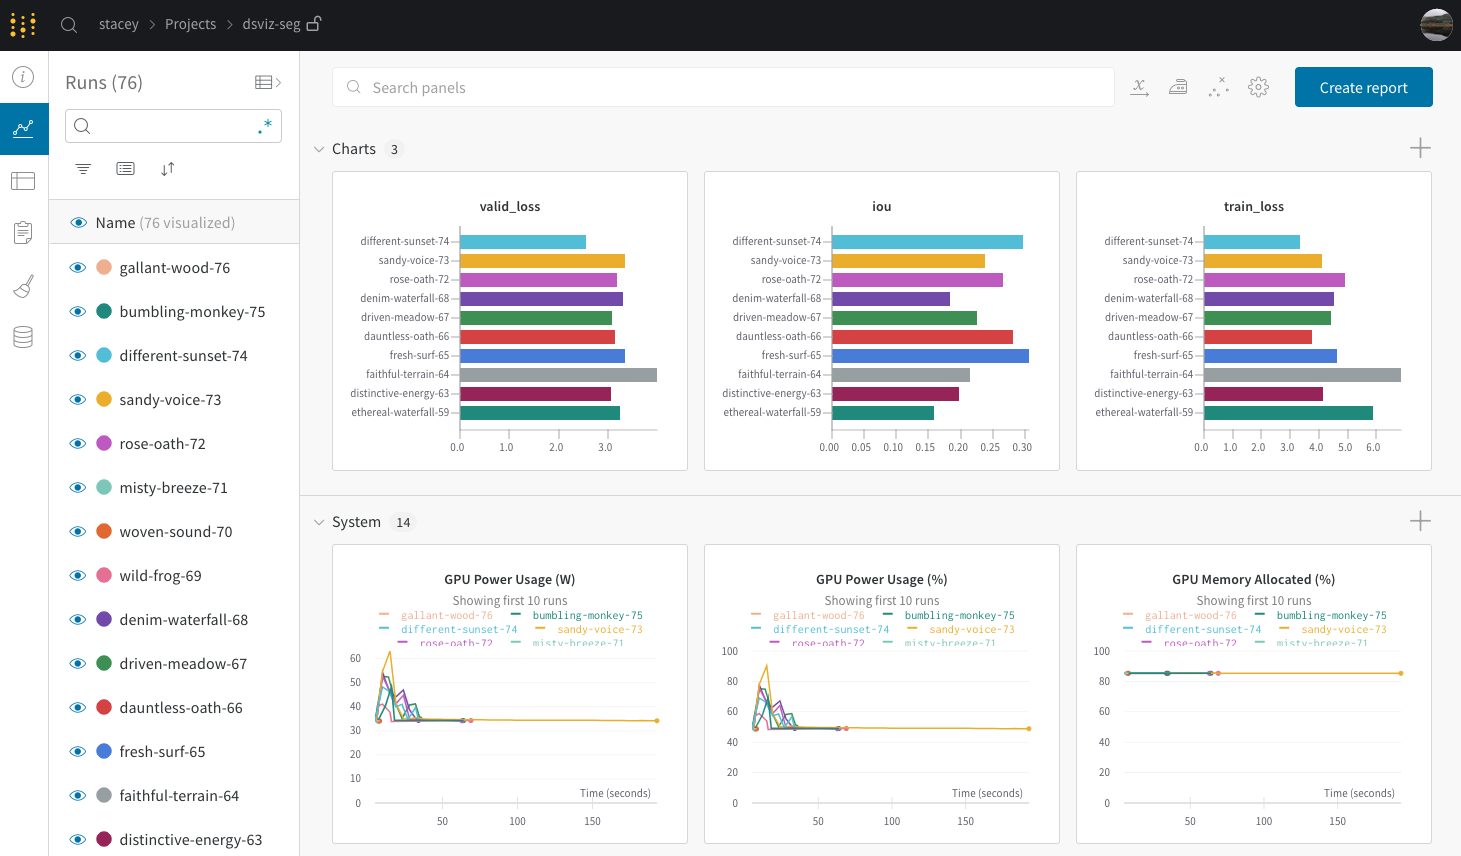Collapse the System section
This screenshot has height=856, width=1461.
[319, 522]
